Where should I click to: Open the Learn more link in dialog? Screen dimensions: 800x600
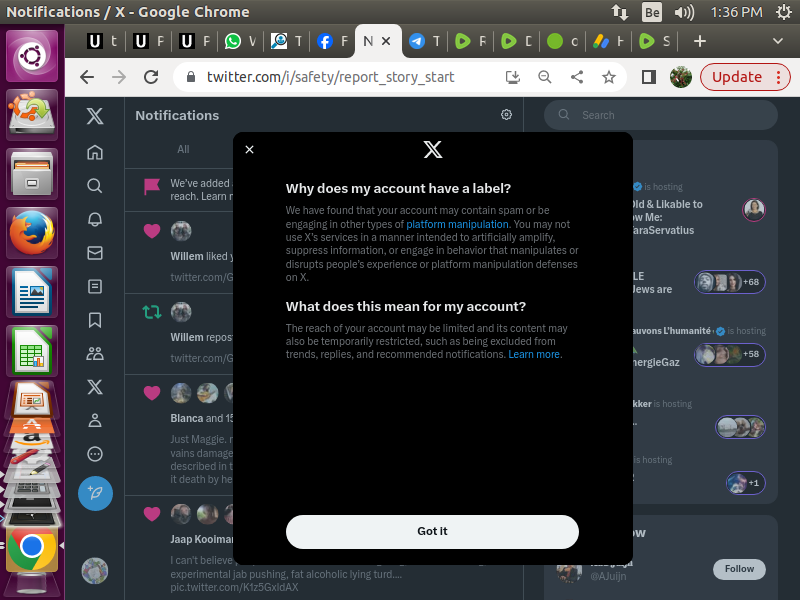[x=535, y=354]
